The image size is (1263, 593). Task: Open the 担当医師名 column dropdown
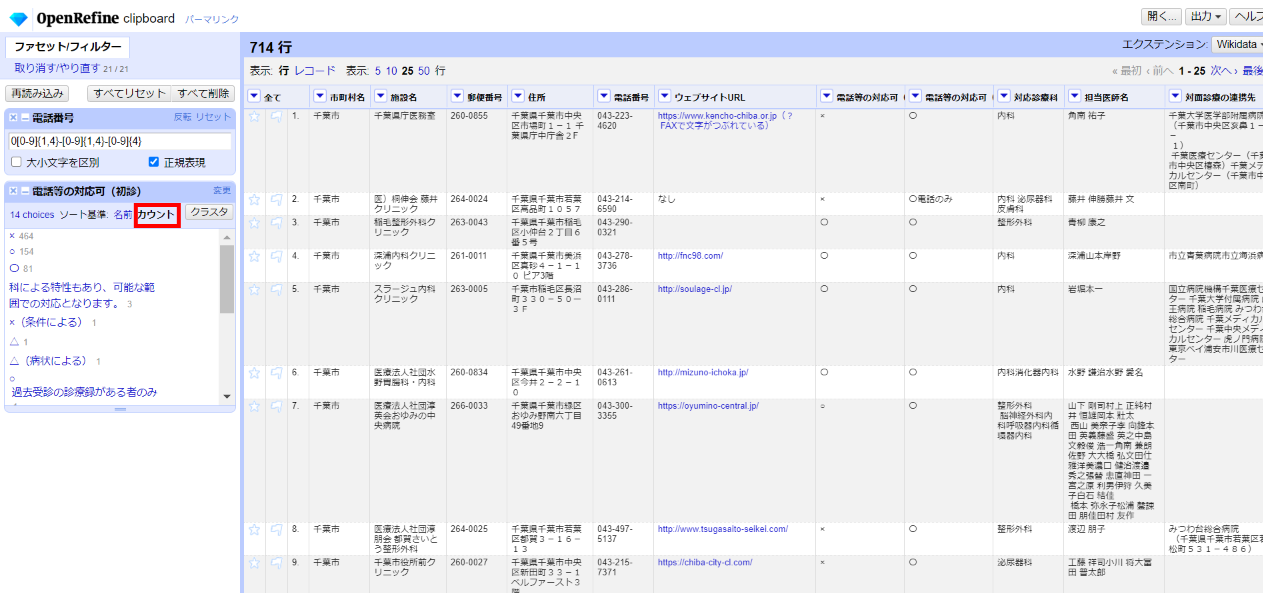[x=1076, y=97]
